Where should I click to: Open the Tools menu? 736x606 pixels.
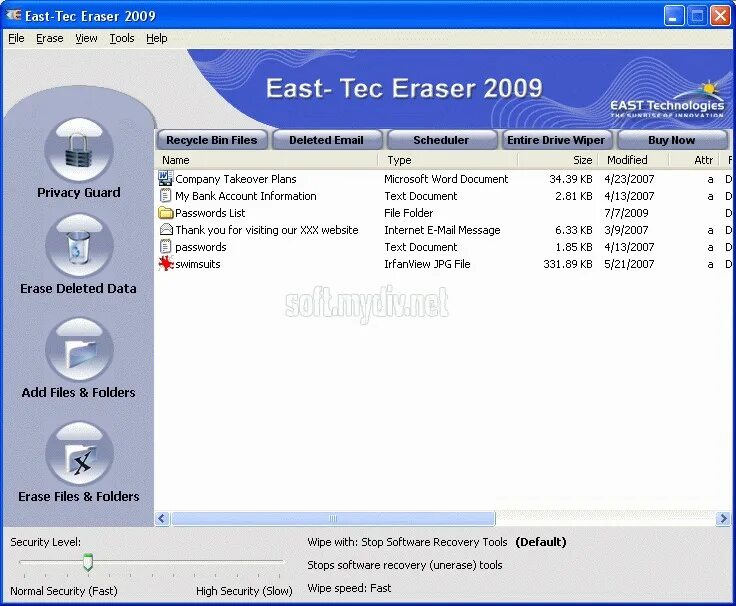[122, 38]
